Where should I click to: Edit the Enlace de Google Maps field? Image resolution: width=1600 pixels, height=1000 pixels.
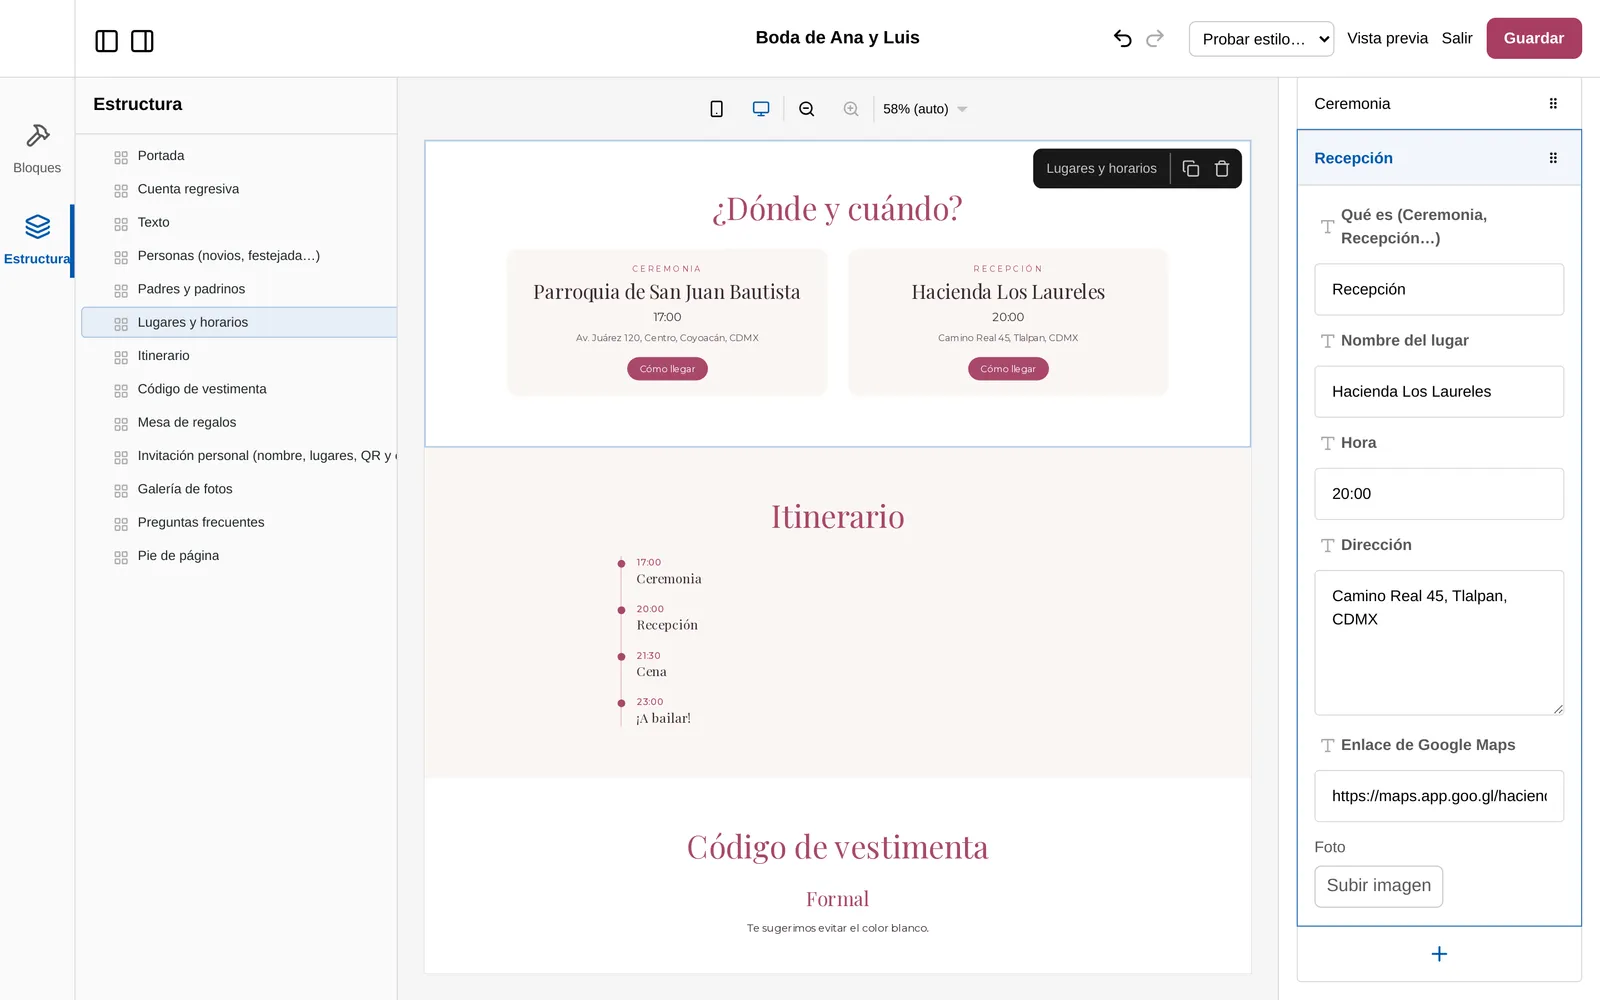coord(1439,796)
